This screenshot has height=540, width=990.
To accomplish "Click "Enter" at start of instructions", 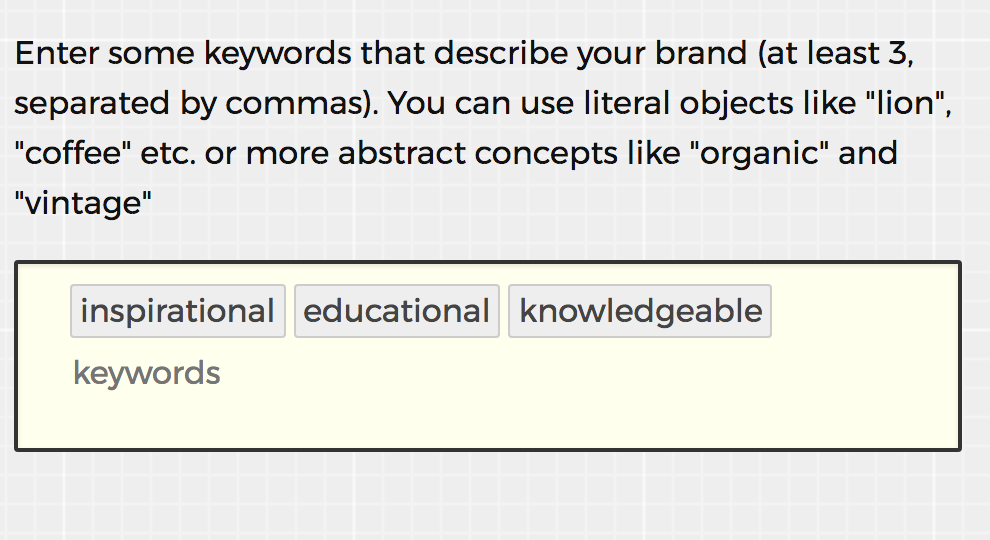I will (x=57, y=53).
